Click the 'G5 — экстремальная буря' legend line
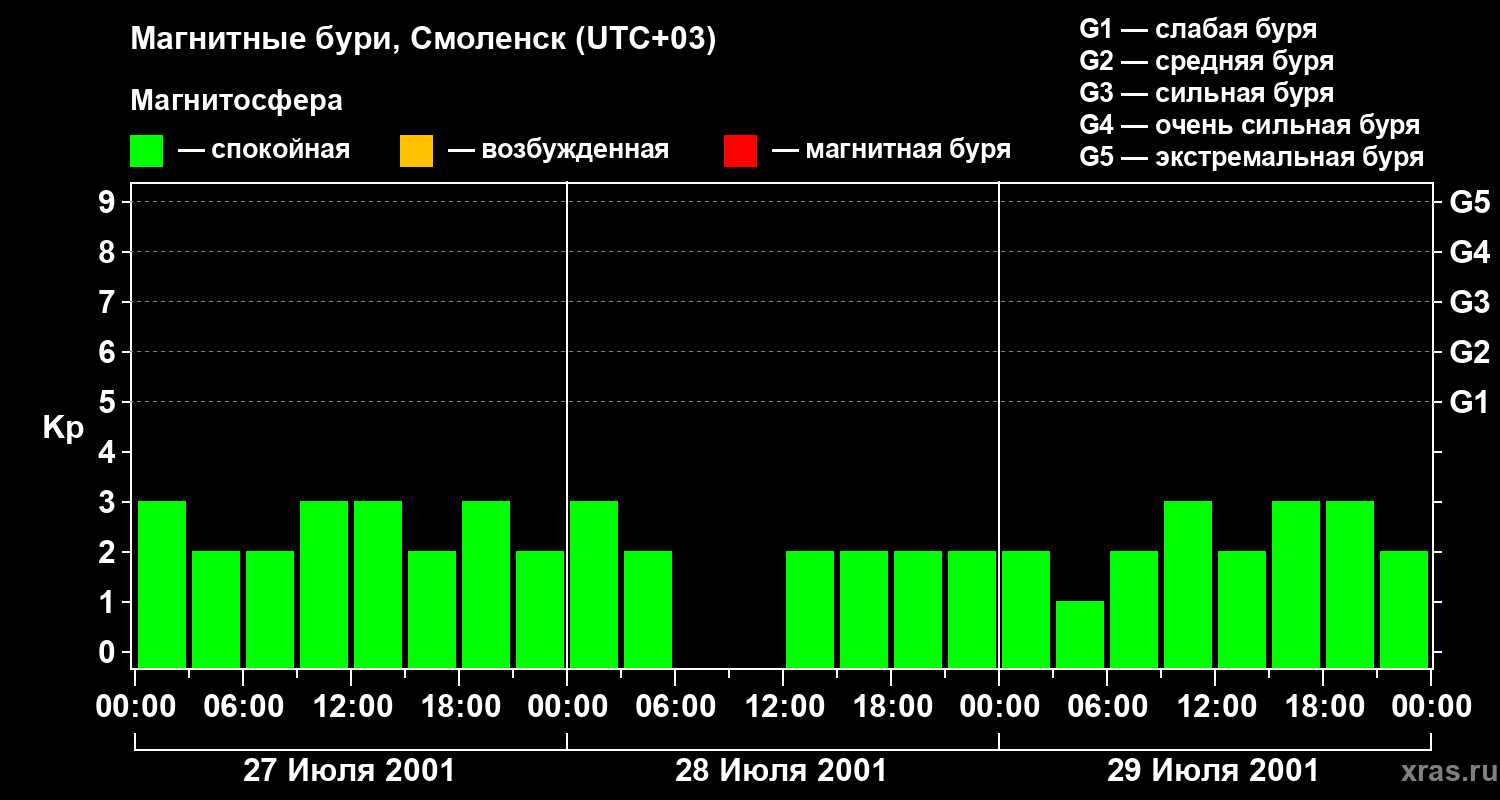 click(x=1251, y=157)
